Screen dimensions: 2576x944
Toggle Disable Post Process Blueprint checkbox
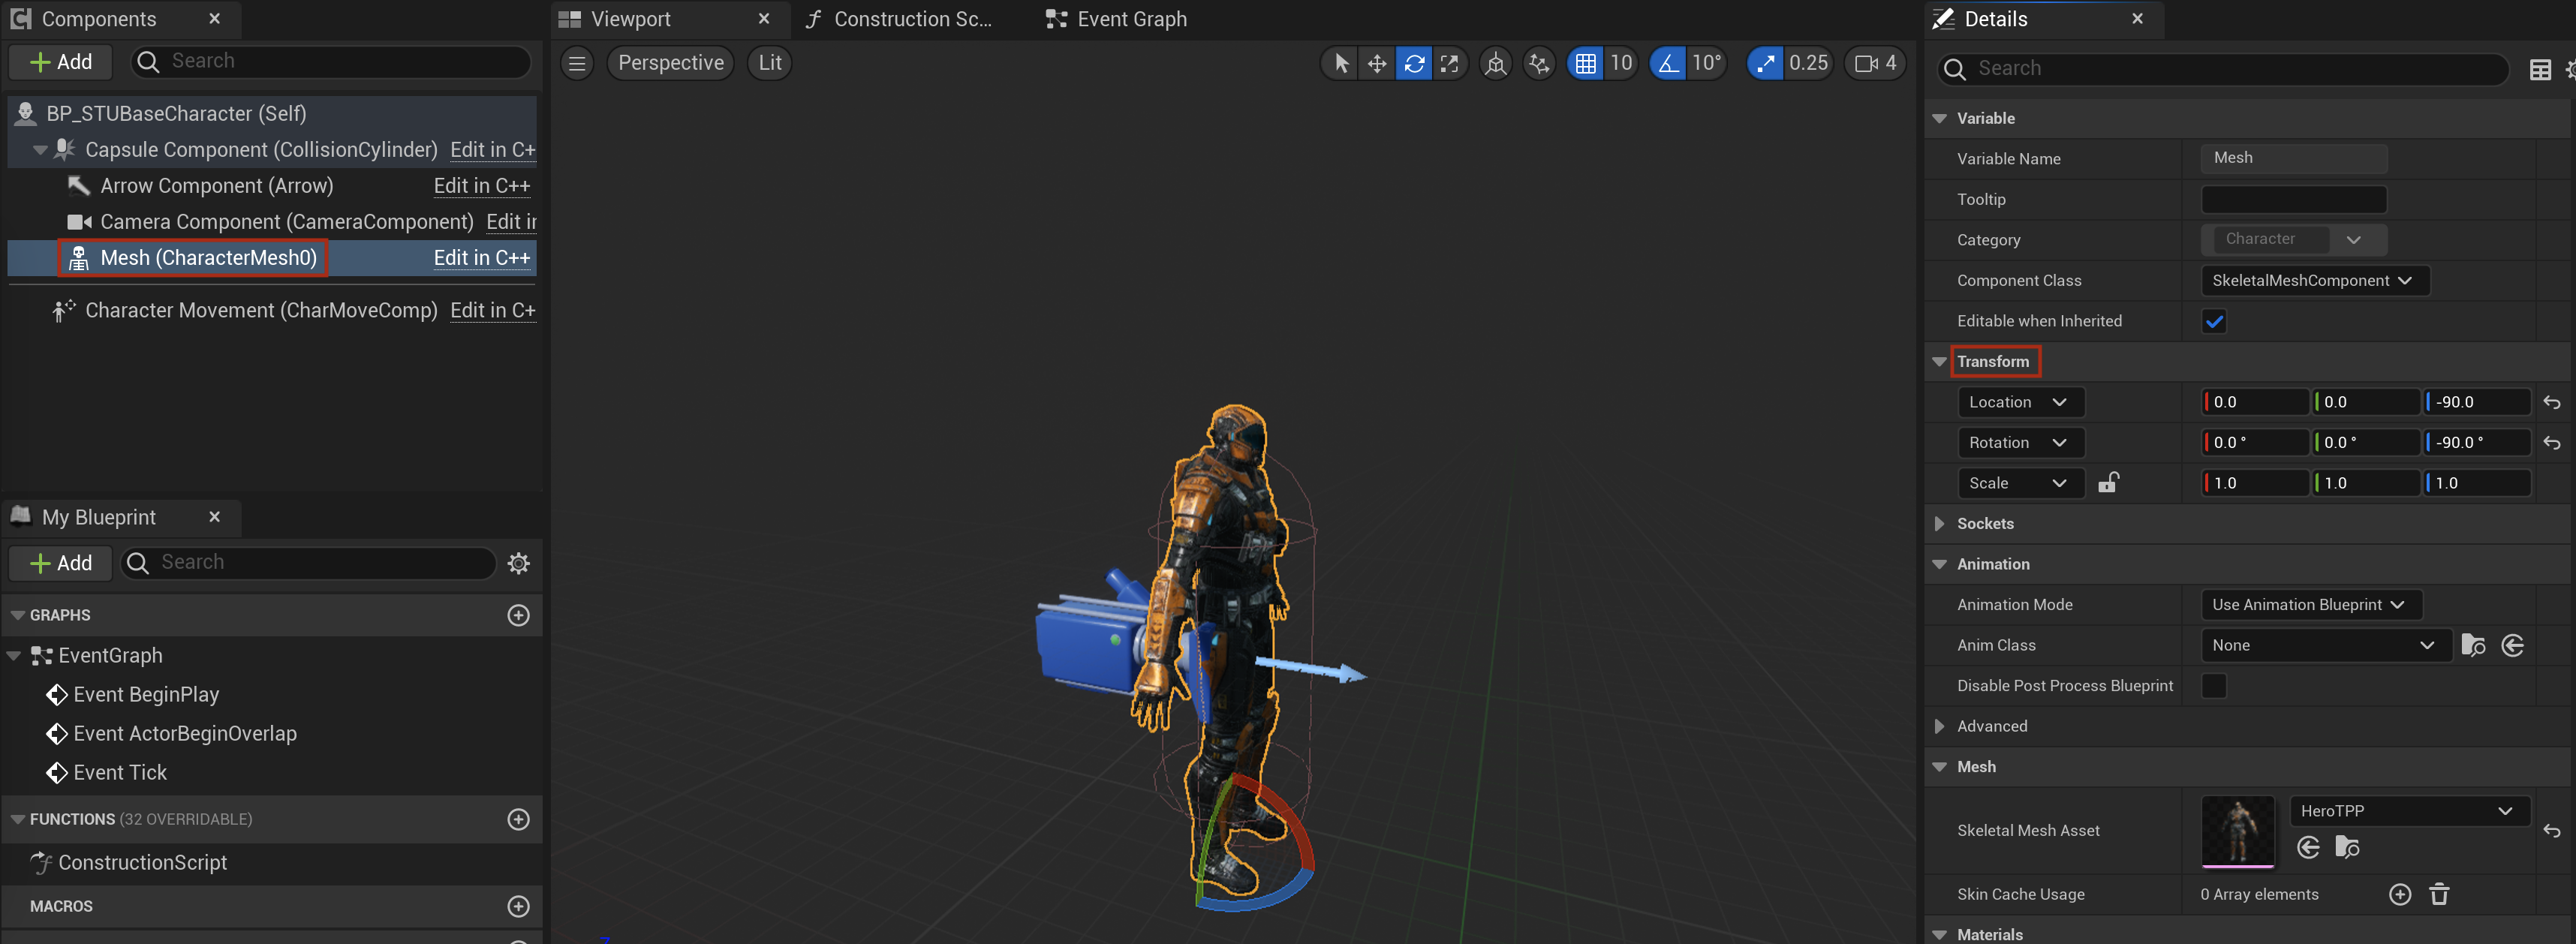coord(2214,686)
